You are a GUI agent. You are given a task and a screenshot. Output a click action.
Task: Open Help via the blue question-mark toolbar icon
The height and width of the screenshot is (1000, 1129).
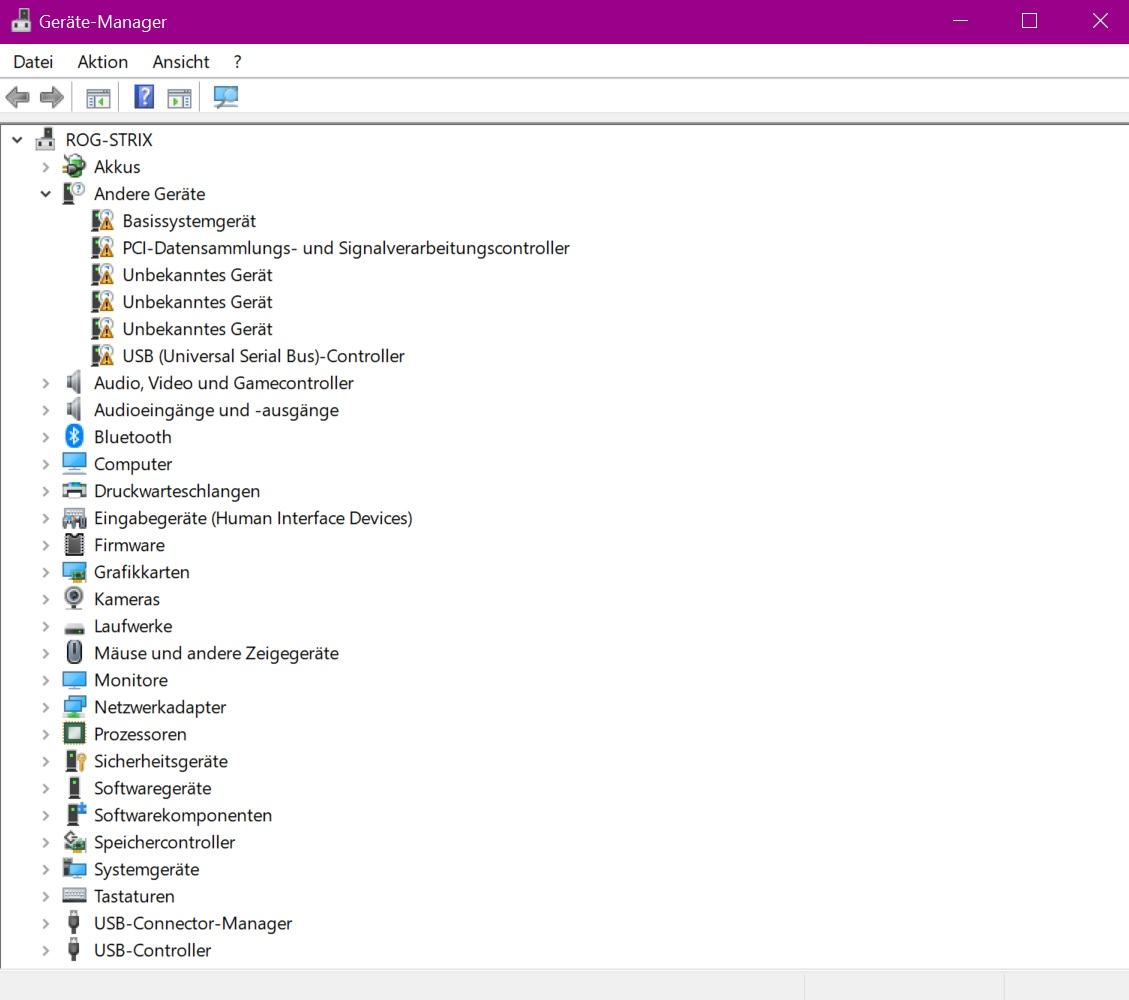pyautogui.click(x=144, y=96)
